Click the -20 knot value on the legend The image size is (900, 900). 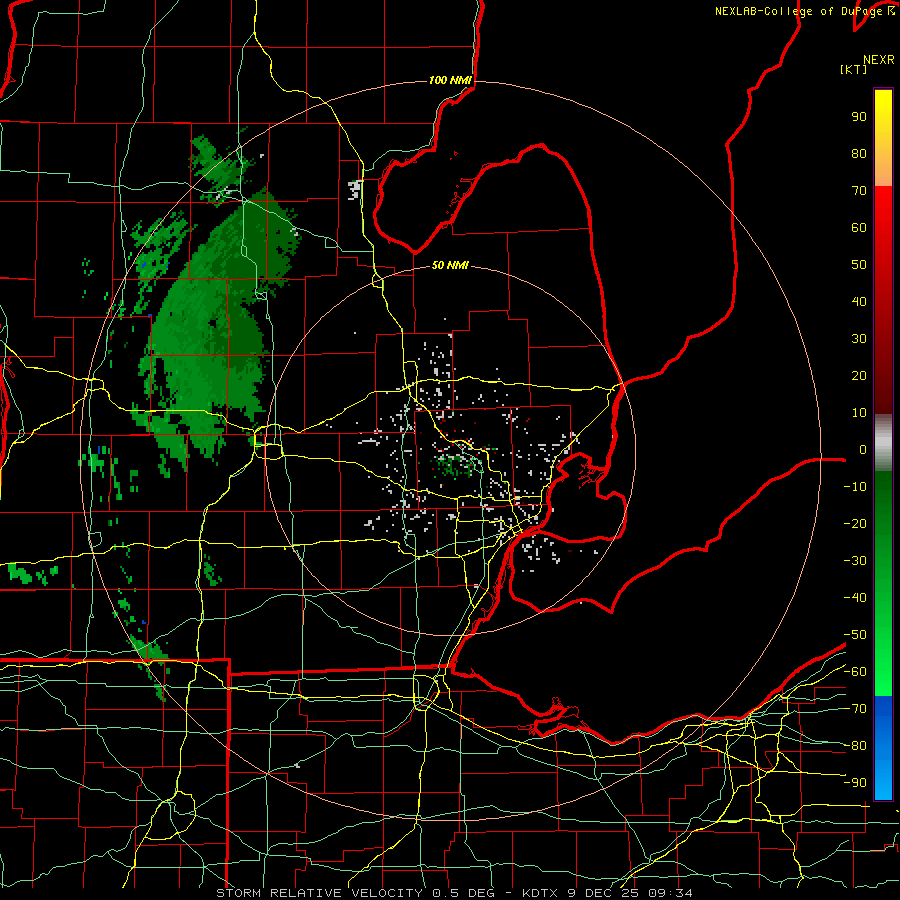855,524
